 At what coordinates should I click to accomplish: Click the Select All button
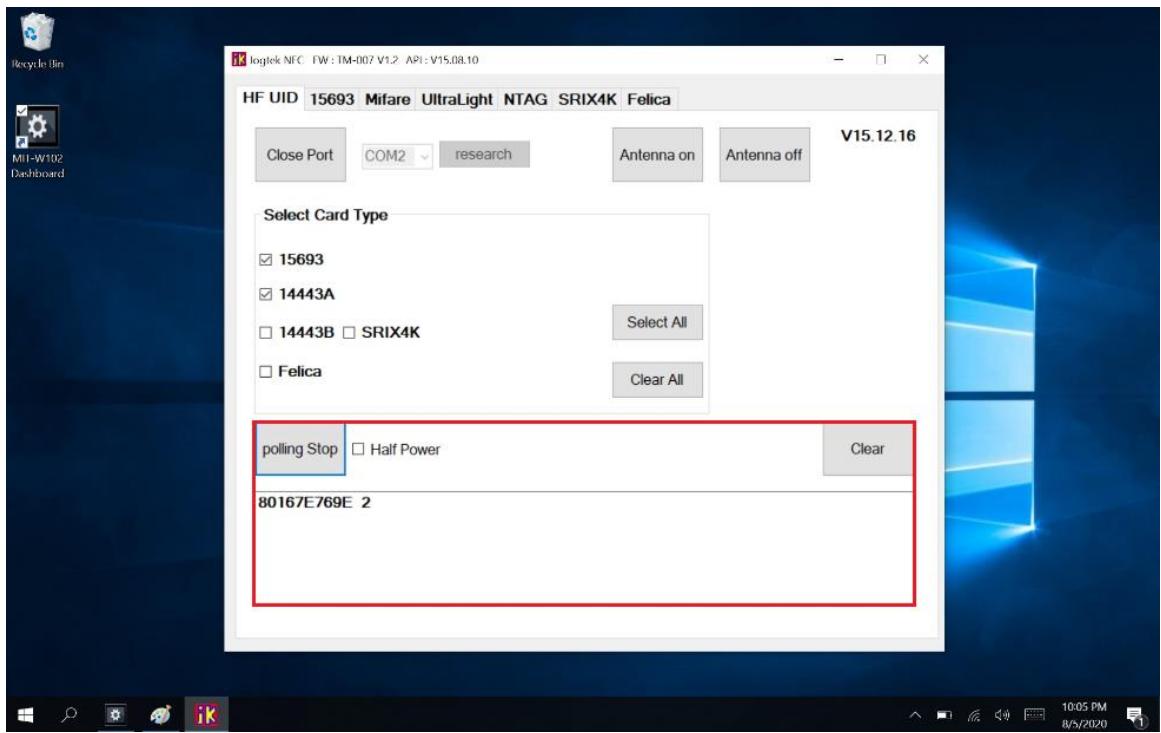[657, 323]
